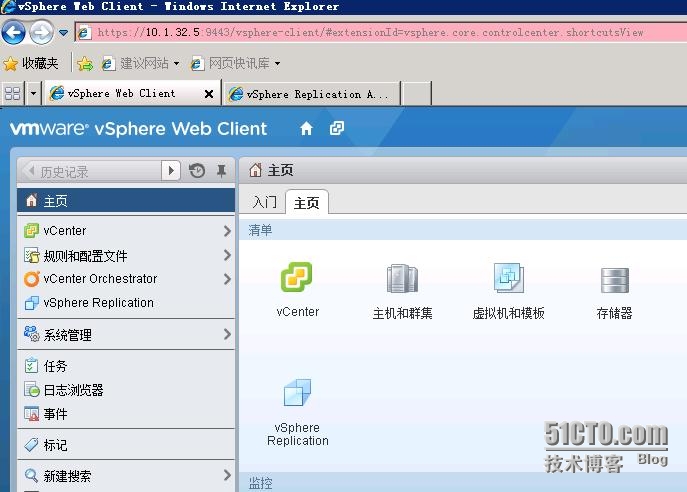Expand the 建议网站 dropdown arrow
Image resolution: width=687 pixels, height=492 pixels.
click(x=176, y=64)
